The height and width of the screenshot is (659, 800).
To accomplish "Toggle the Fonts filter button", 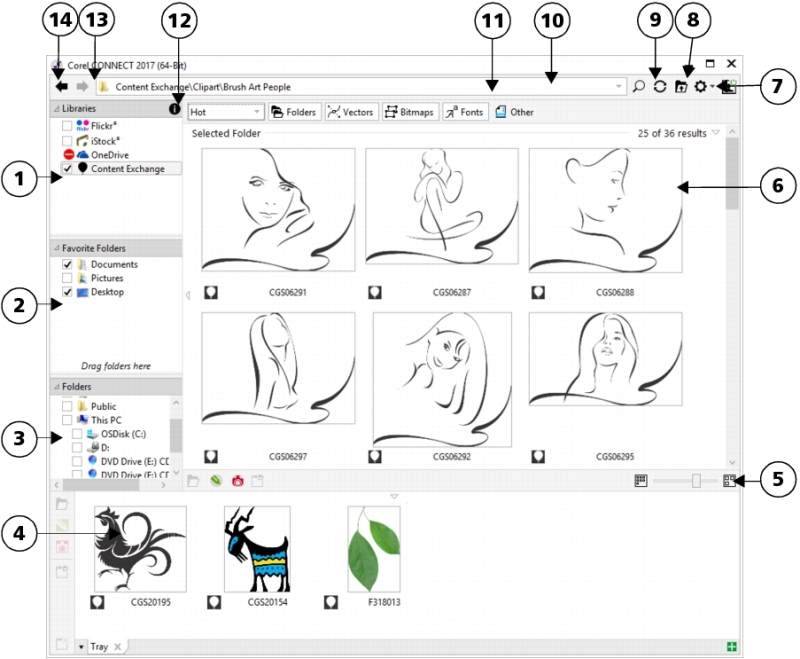I will pyautogui.click(x=465, y=112).
